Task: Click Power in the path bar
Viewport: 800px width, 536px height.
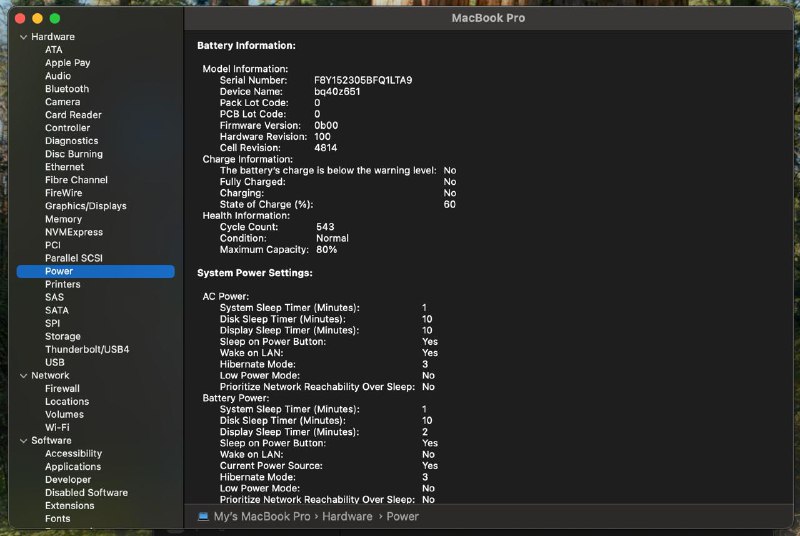Action: click(x=403, y=517)
